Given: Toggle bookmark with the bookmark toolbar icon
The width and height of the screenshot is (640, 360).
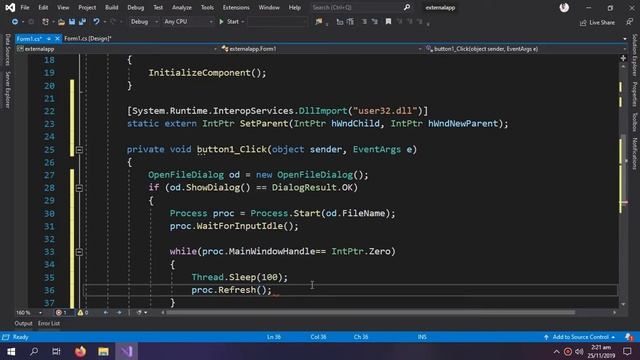Looking at the screenshot, I should (x=388, y=22).
